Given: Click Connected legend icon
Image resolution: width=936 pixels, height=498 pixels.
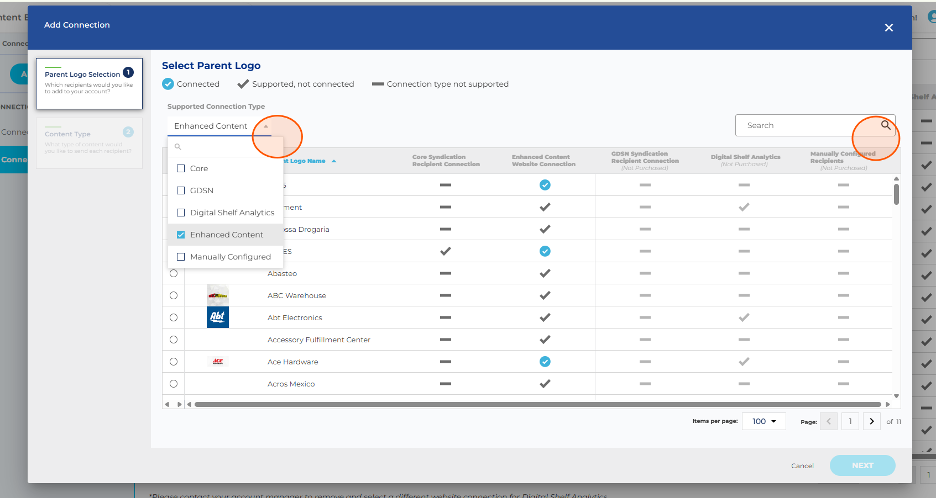Looking at the screenshot, I should click(x=168, y=84).
